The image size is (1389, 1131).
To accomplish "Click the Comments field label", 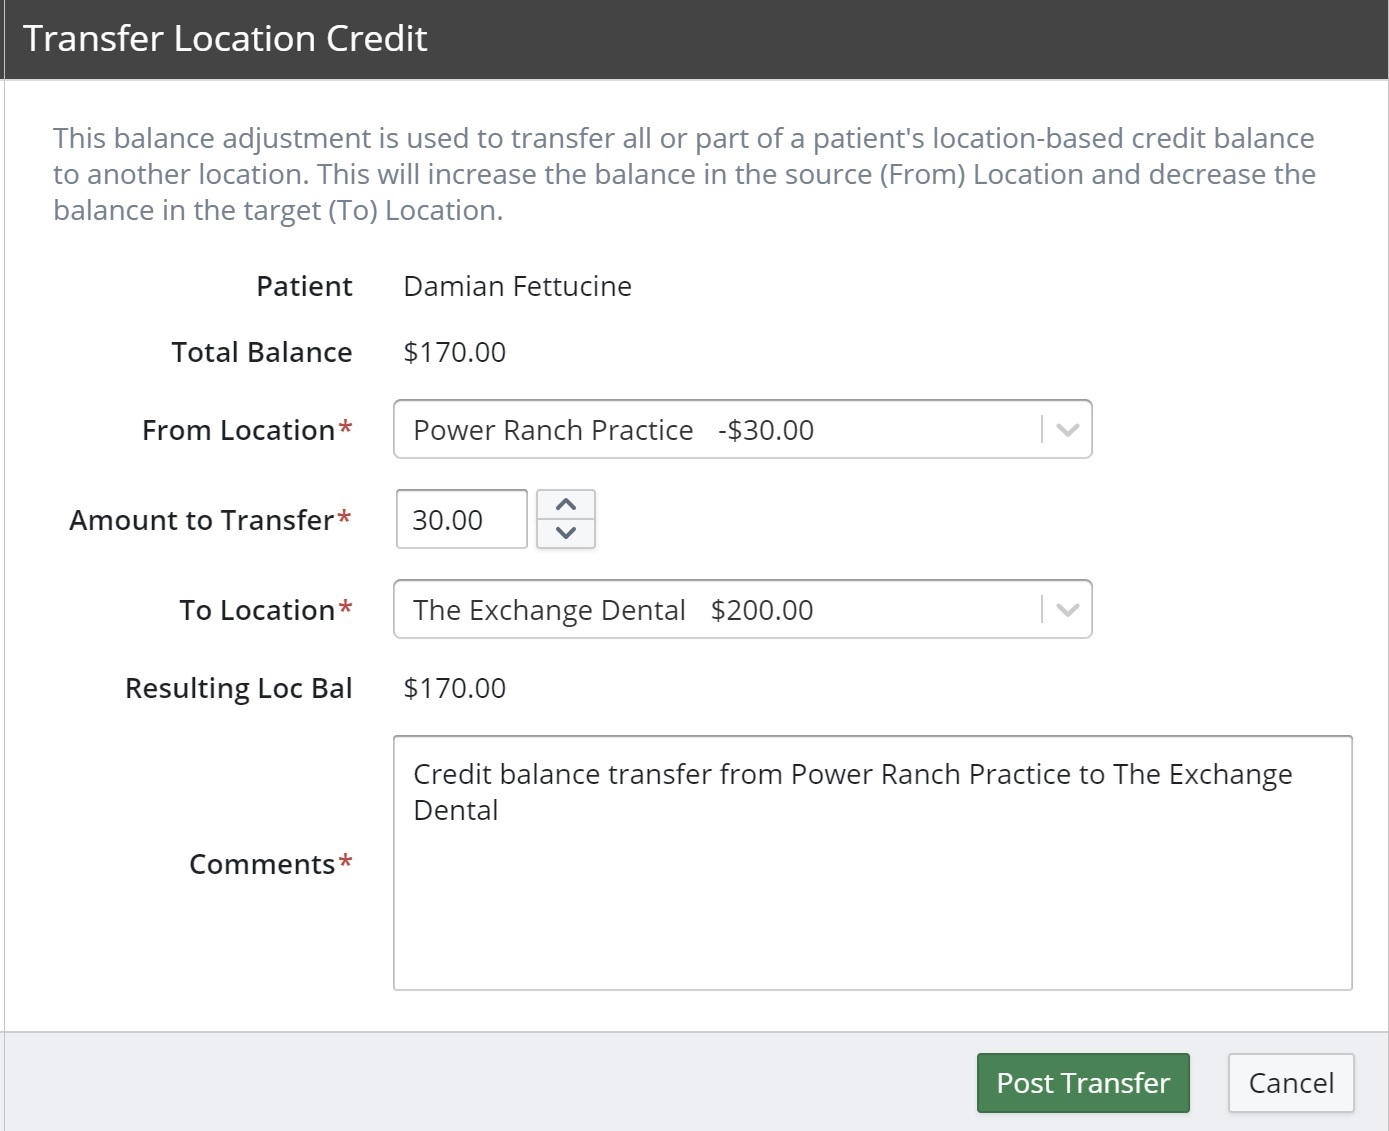I will pyautogui.click(x=262, y=865).
